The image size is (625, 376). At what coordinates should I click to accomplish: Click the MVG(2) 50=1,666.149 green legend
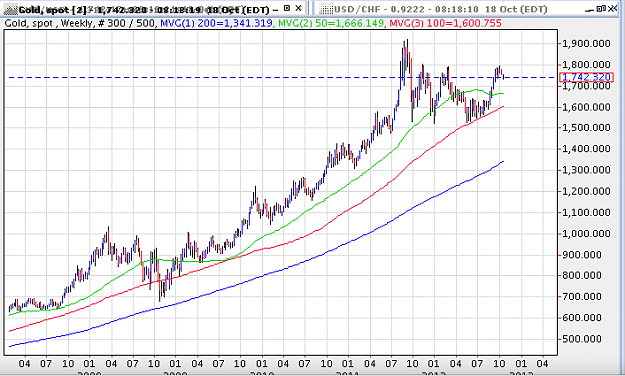[x=331, y=24]
